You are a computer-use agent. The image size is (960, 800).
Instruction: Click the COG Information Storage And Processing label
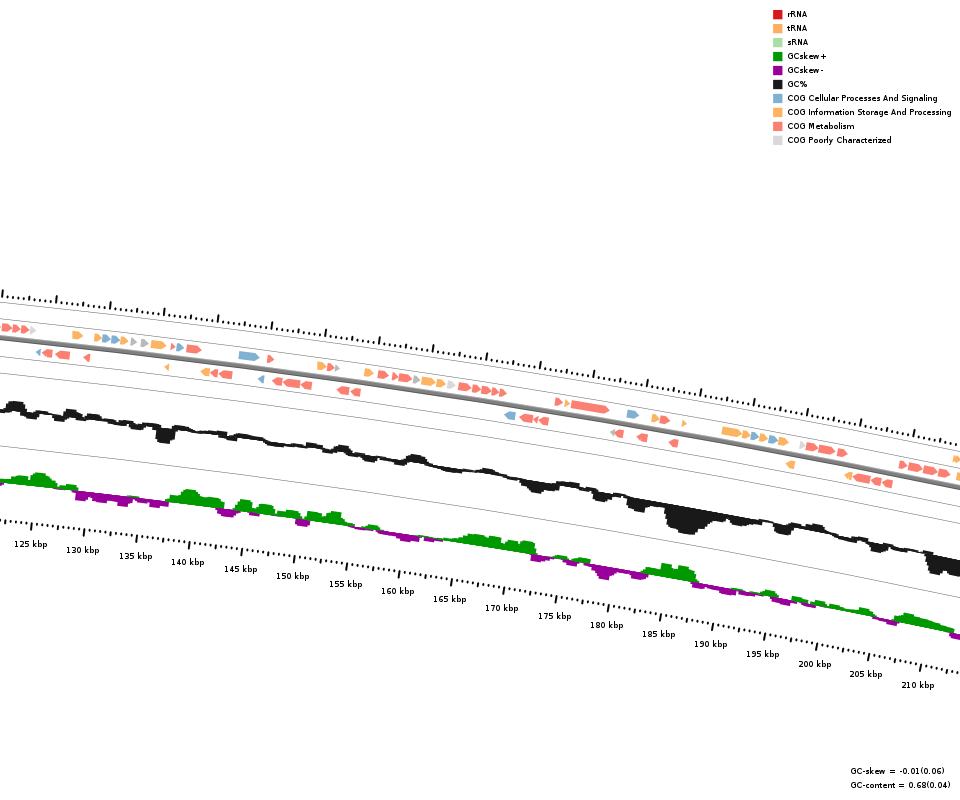[x=868, y=112]
